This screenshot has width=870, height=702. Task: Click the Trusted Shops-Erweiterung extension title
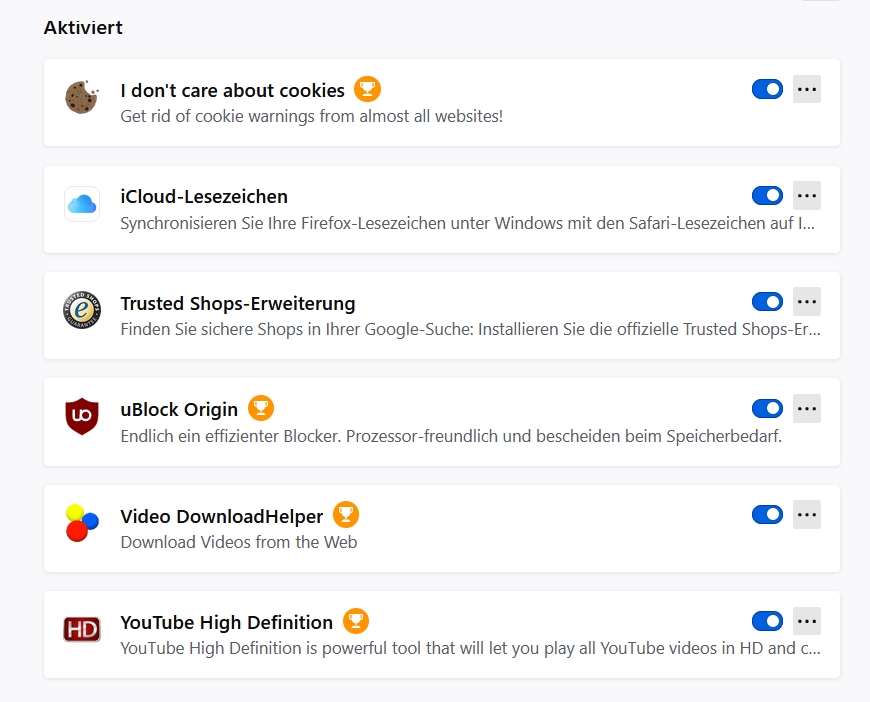[x=238, y=303]
